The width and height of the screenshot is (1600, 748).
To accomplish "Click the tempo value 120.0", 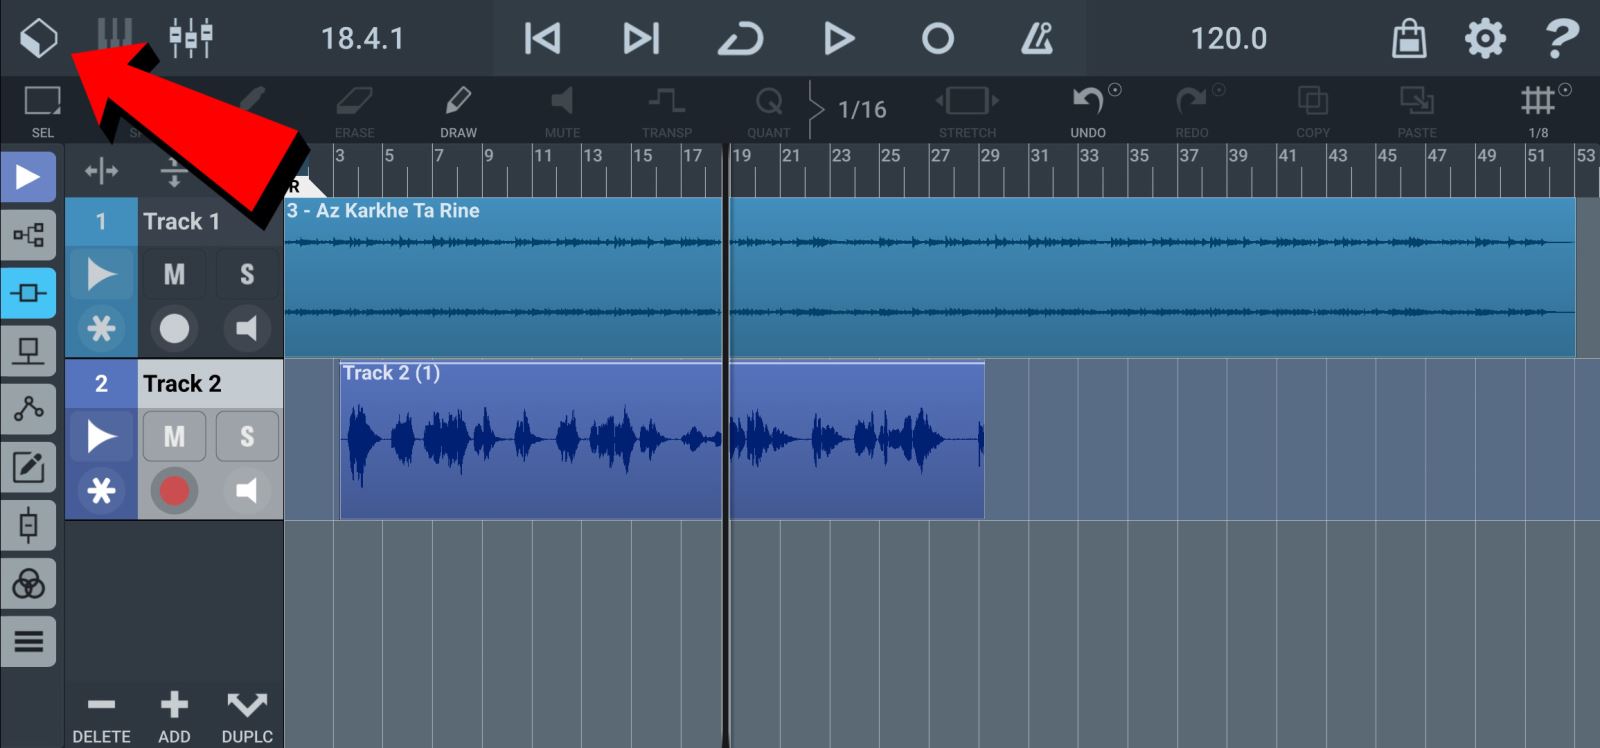I will click(x=1228, y=38).
